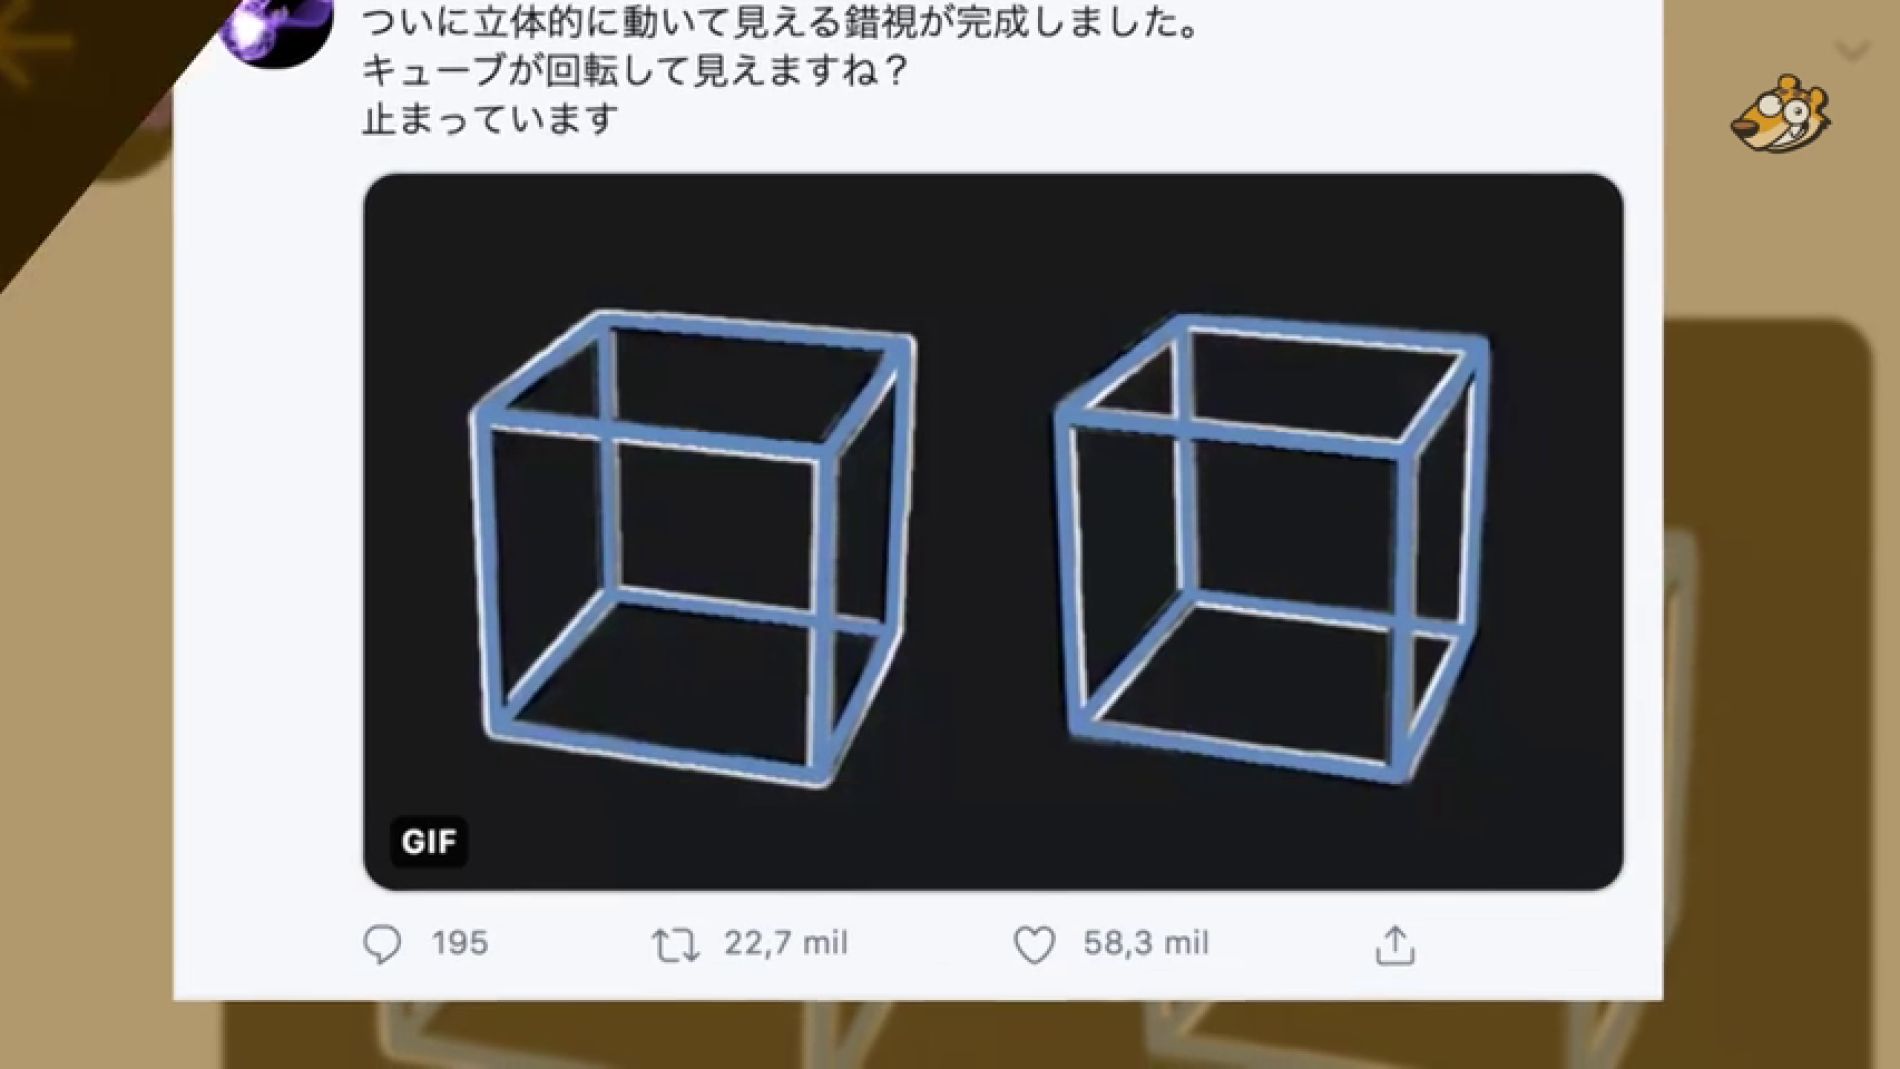The image size is (1900, 1069).
Task: Open the 58,3 mil likes count
Action: pyautogui.click(x=1146, y=943)
